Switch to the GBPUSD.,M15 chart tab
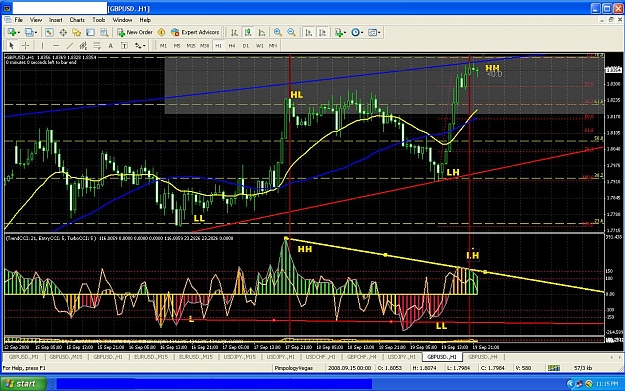625x391 pixels. [65, 357]
